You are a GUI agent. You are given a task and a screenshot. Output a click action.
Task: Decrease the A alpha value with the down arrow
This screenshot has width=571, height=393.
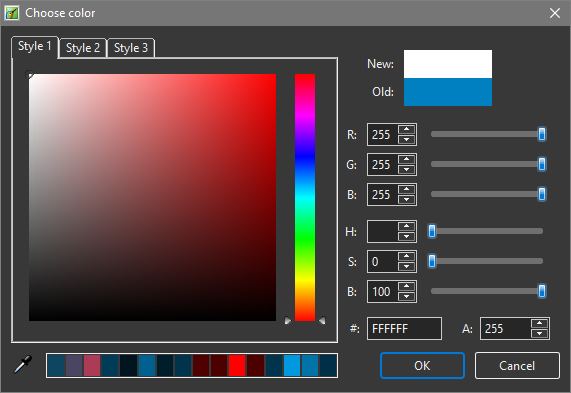(539, 334)
